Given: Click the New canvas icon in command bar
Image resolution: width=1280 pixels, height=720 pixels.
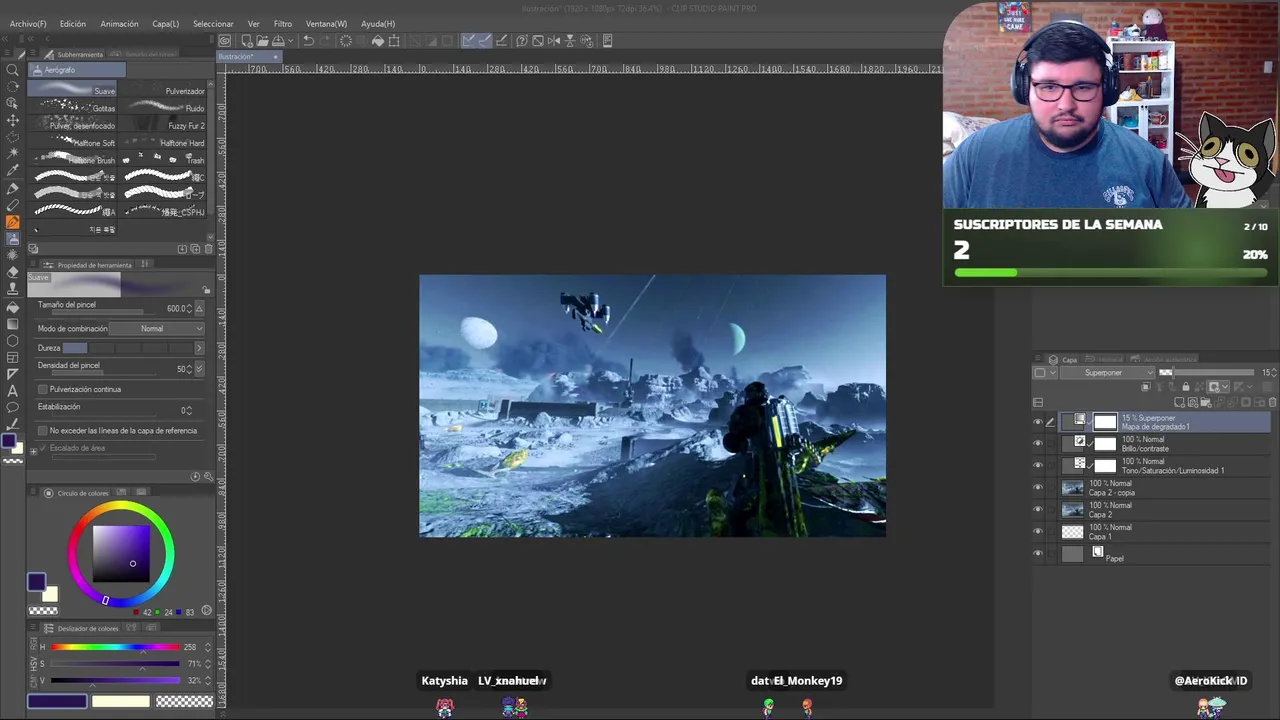Looking at the screenshot, I should click(x=246, y=41).
